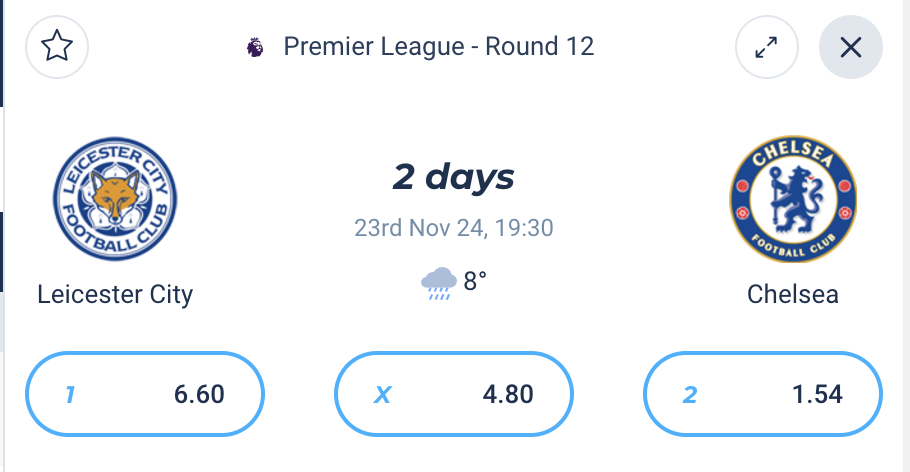
Task: Click the rainy weather cloud icon
Action: tap(439, 283)
